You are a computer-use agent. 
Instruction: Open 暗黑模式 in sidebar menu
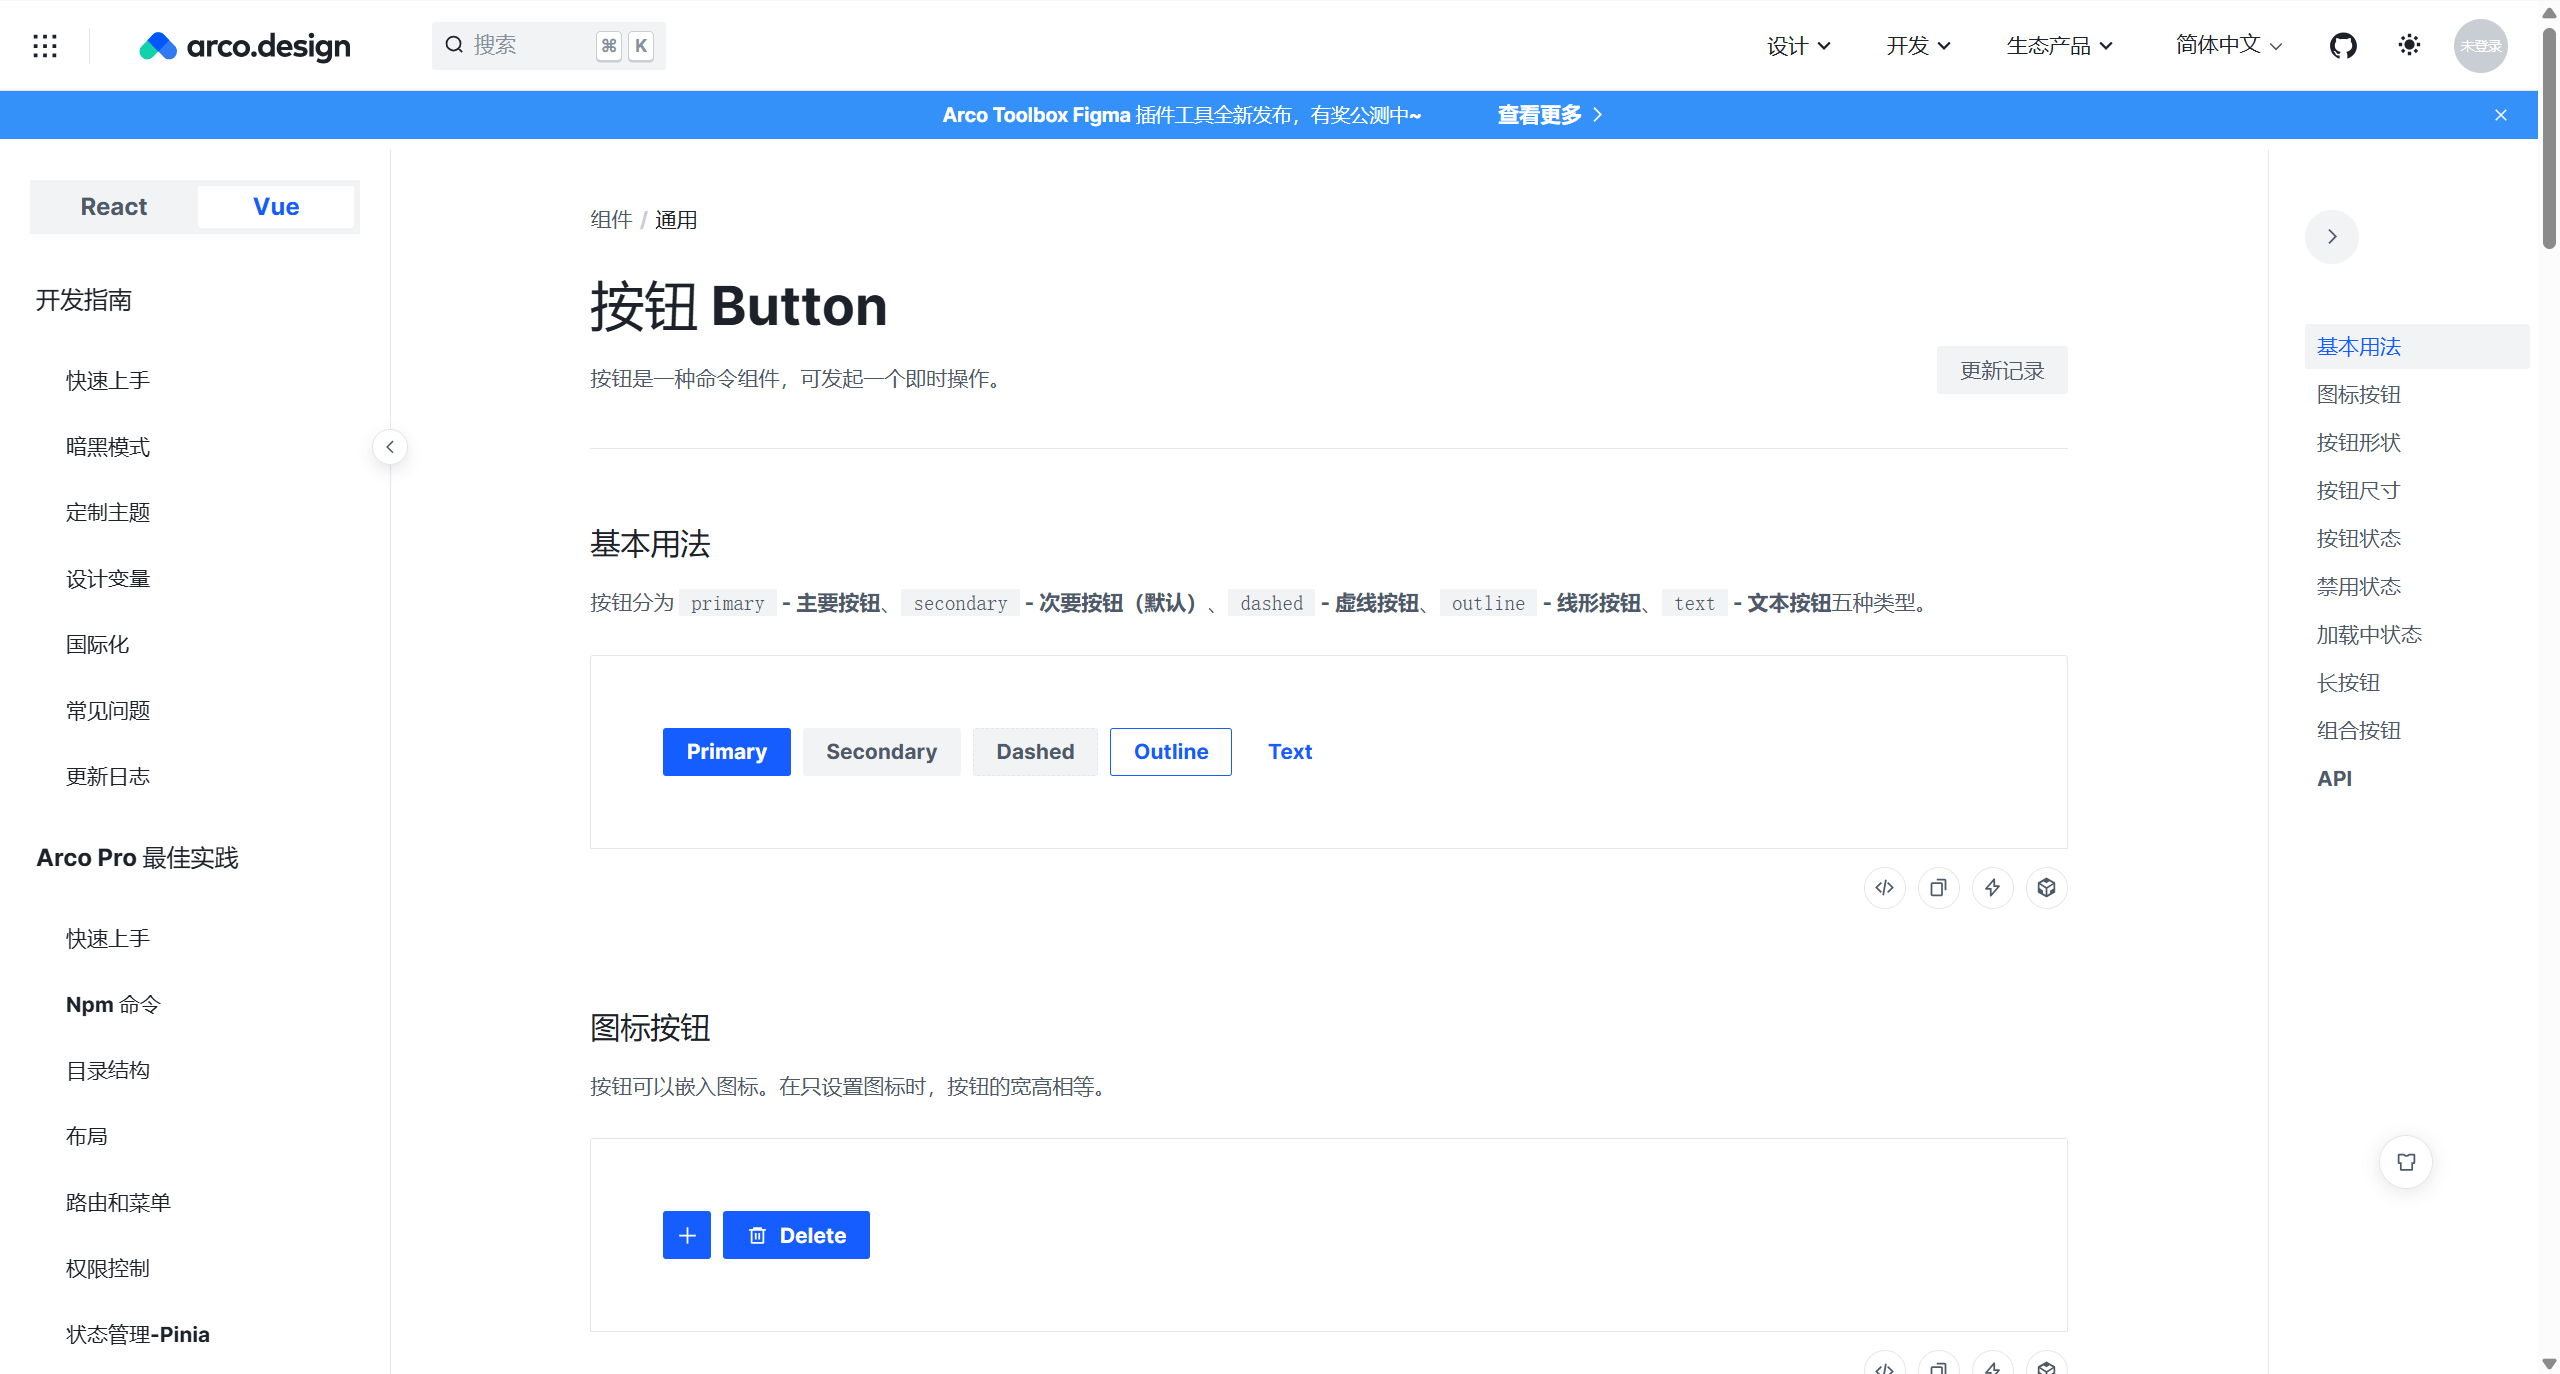(x=108, y=447)
